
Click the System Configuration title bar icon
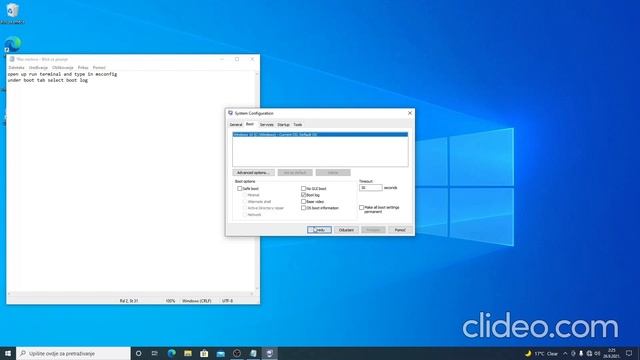230,113
